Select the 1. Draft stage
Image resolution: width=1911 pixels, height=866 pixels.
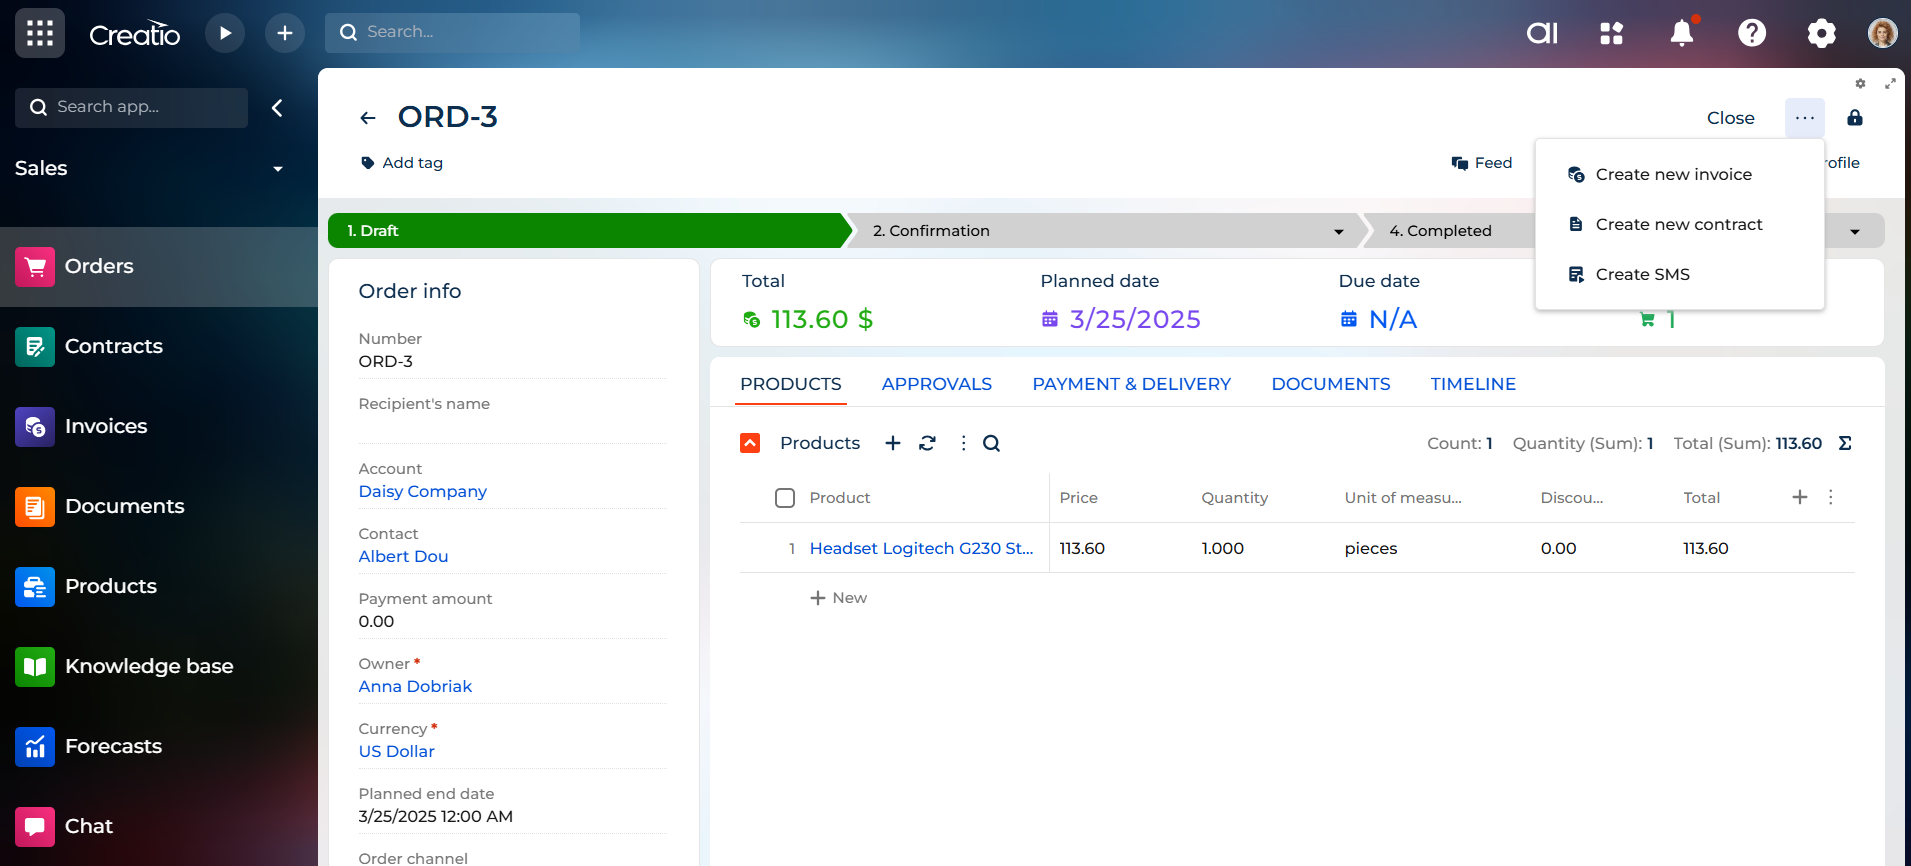590,231
